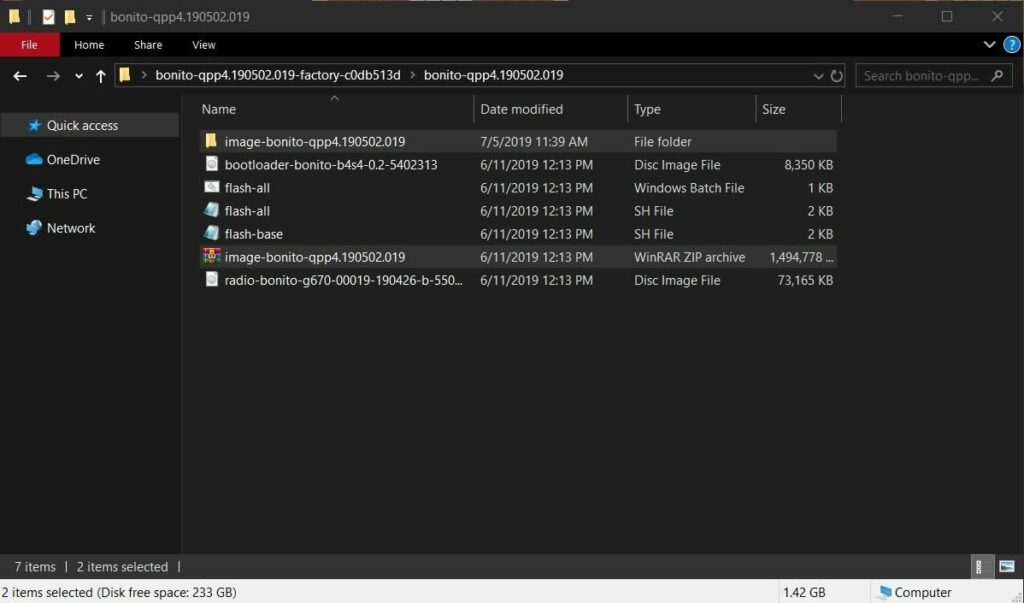Collapse the ribbon with the chevron

[x=988, y=44]
